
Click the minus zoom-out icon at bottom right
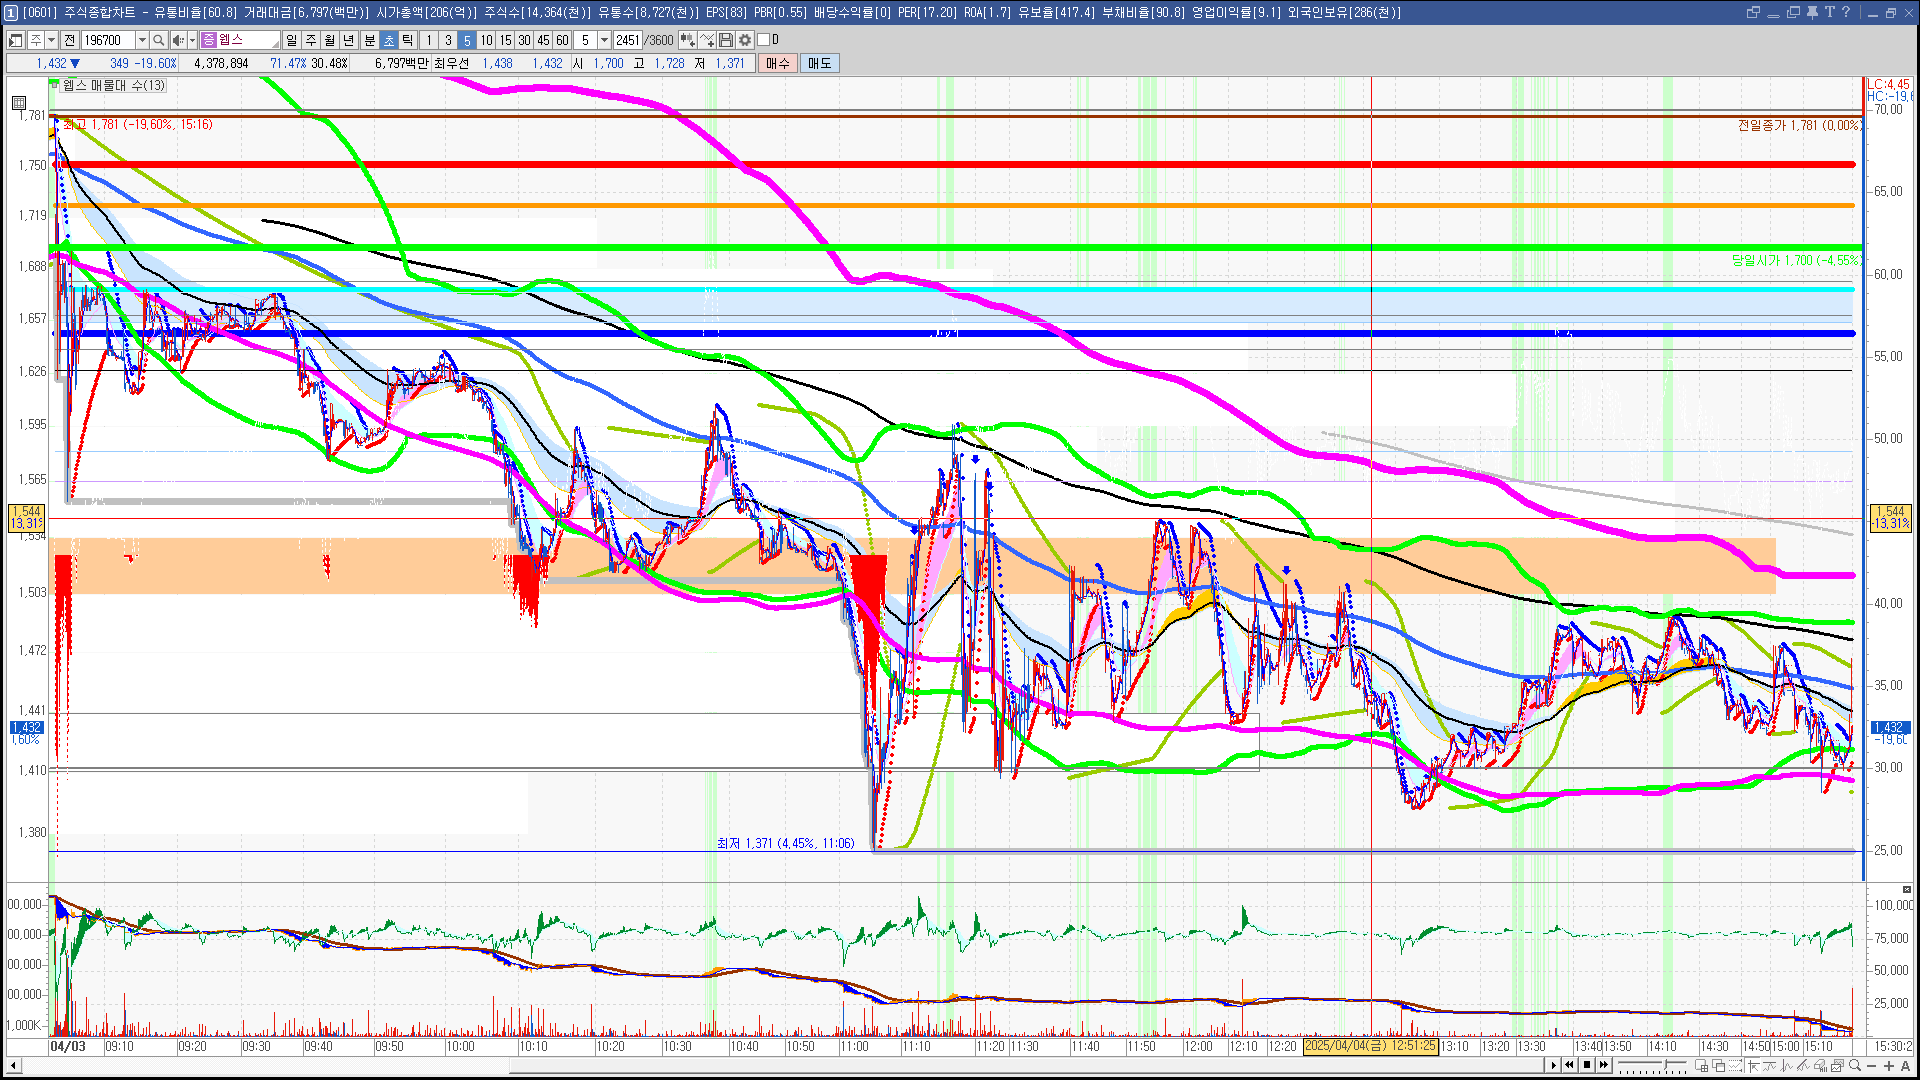[x=1872, y=1065]
